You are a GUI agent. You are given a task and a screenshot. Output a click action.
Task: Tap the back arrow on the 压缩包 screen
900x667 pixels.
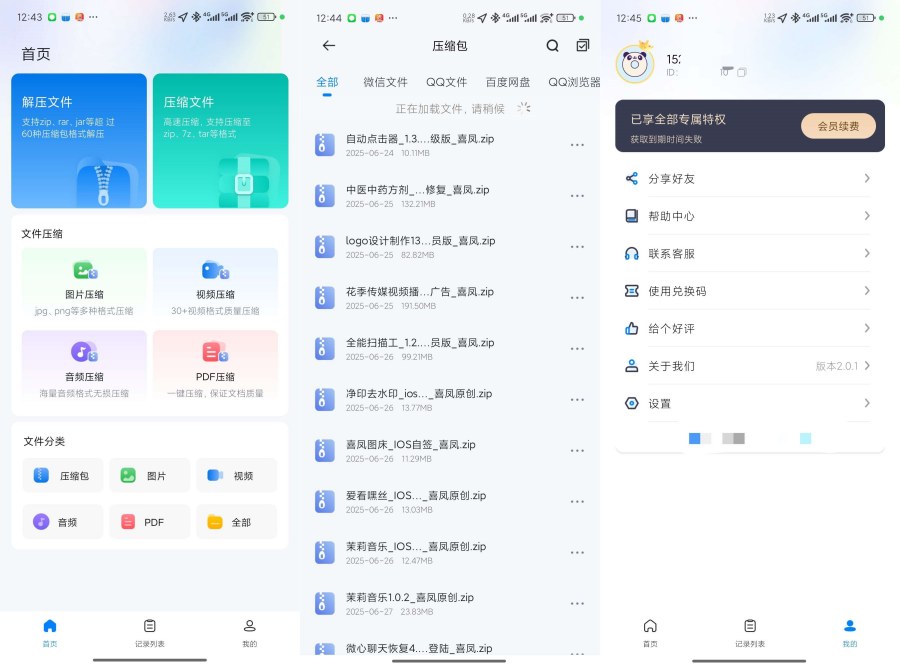point(327,46)
